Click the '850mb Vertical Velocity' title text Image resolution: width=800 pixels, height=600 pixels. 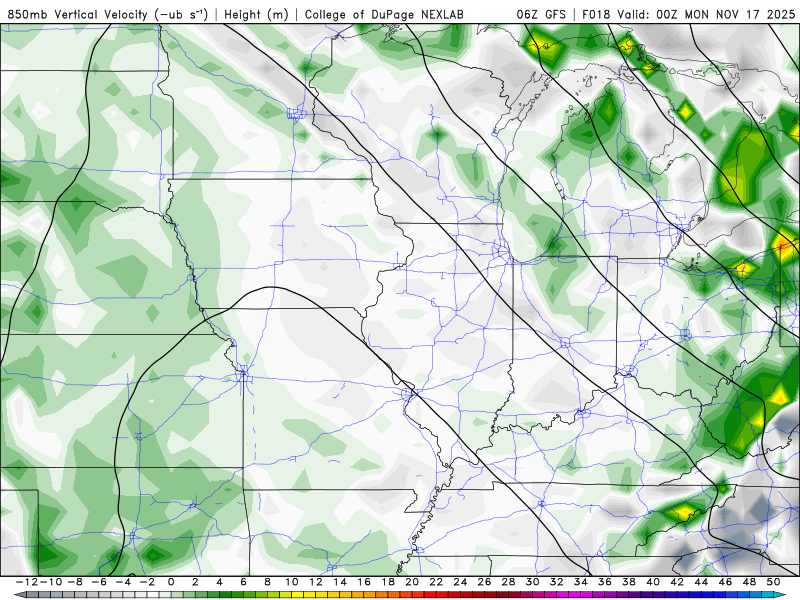[78, 14]
